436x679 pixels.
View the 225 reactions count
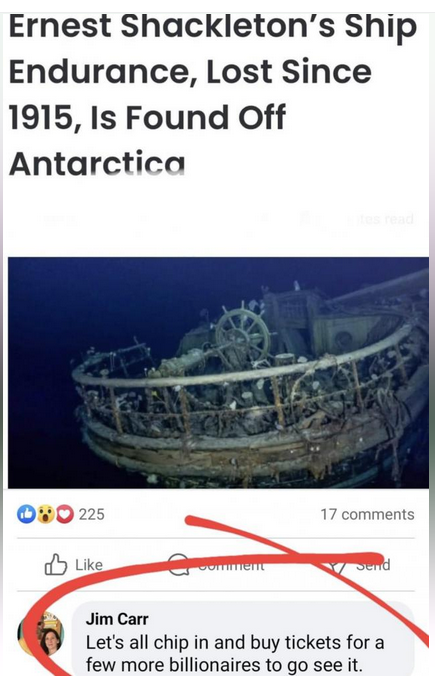pos(91,514)
